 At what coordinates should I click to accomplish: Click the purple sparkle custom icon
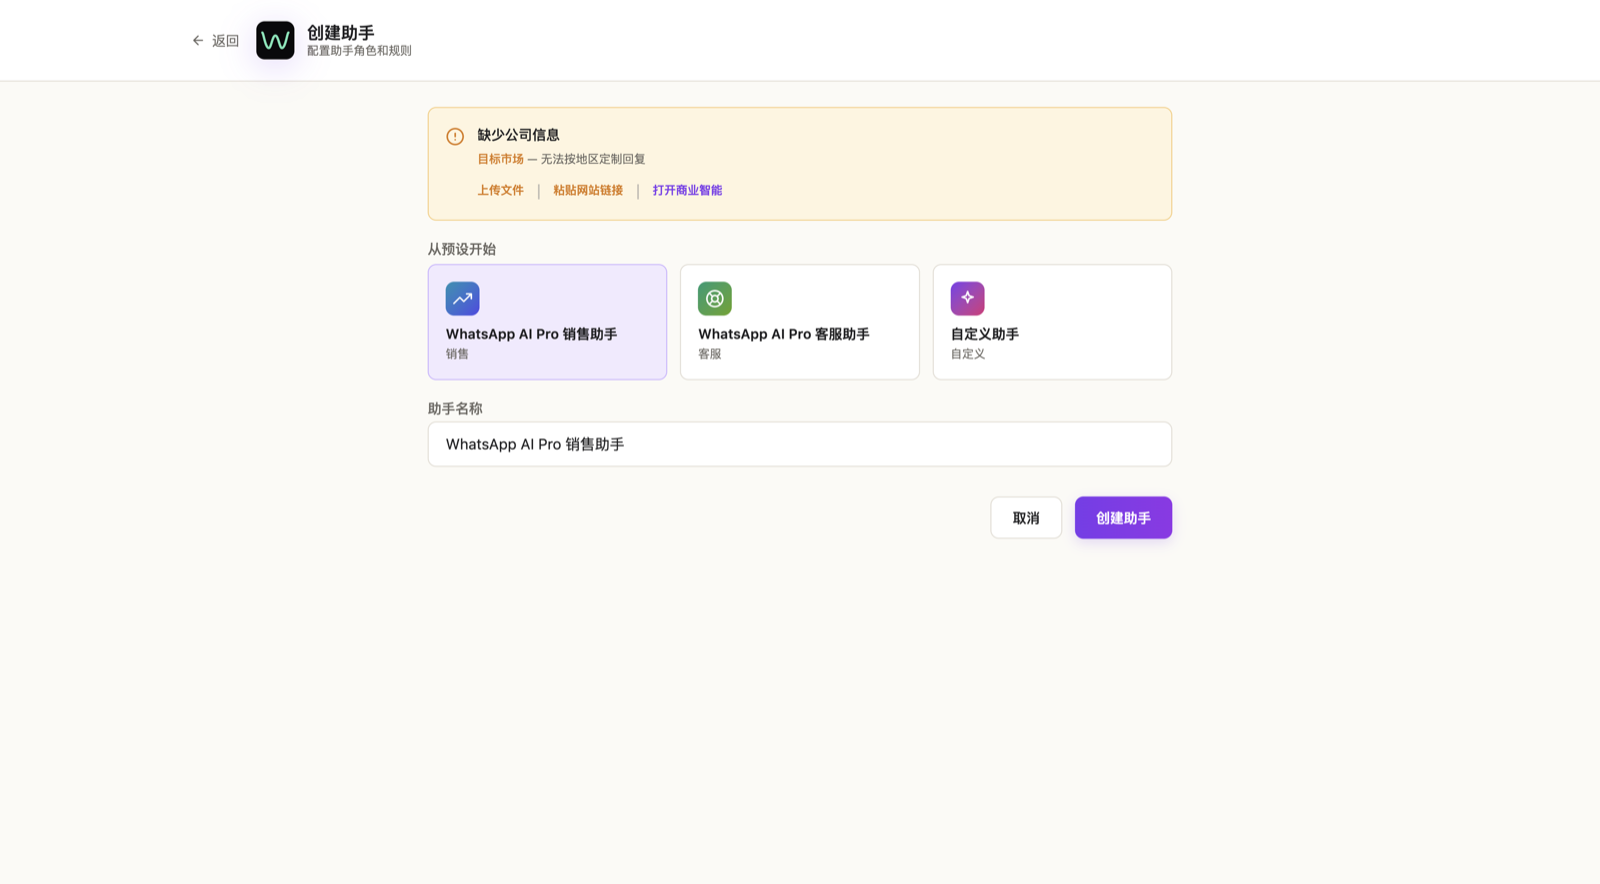(x=967, y=298)
